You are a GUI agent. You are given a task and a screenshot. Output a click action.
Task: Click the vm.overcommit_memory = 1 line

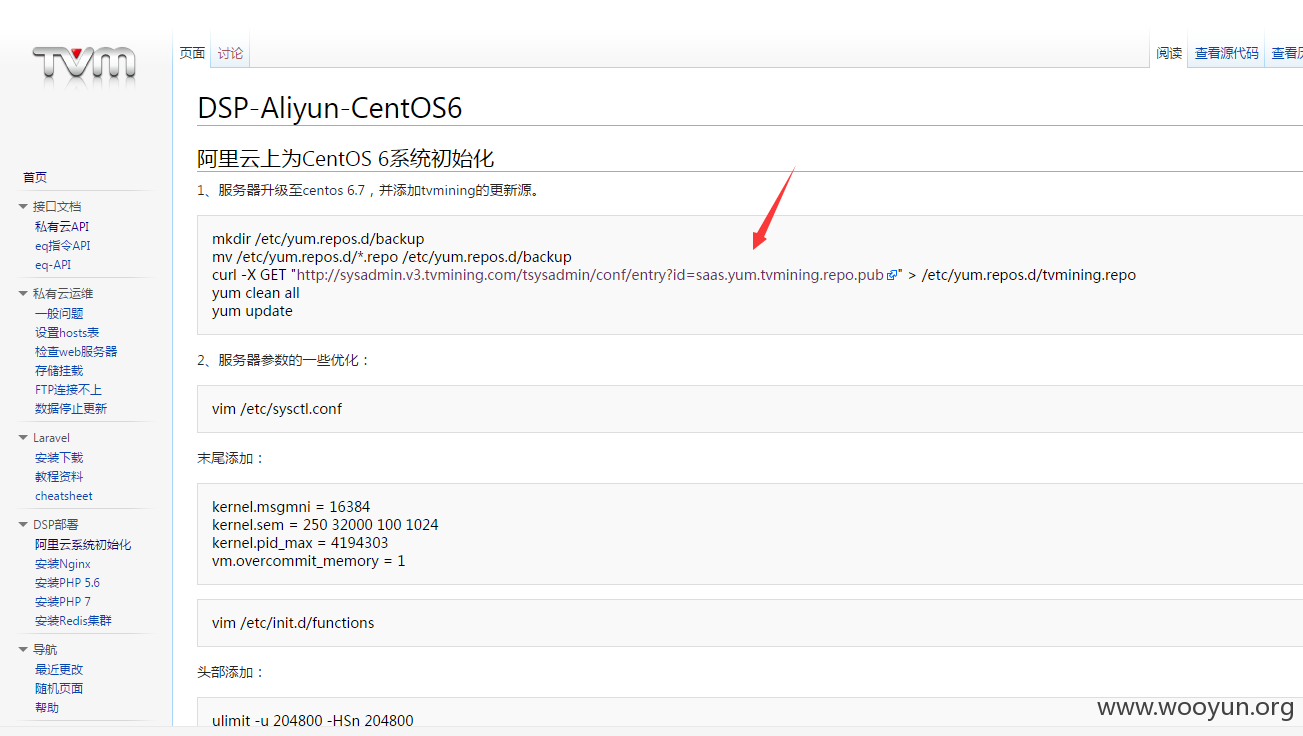tap(309, 561)
